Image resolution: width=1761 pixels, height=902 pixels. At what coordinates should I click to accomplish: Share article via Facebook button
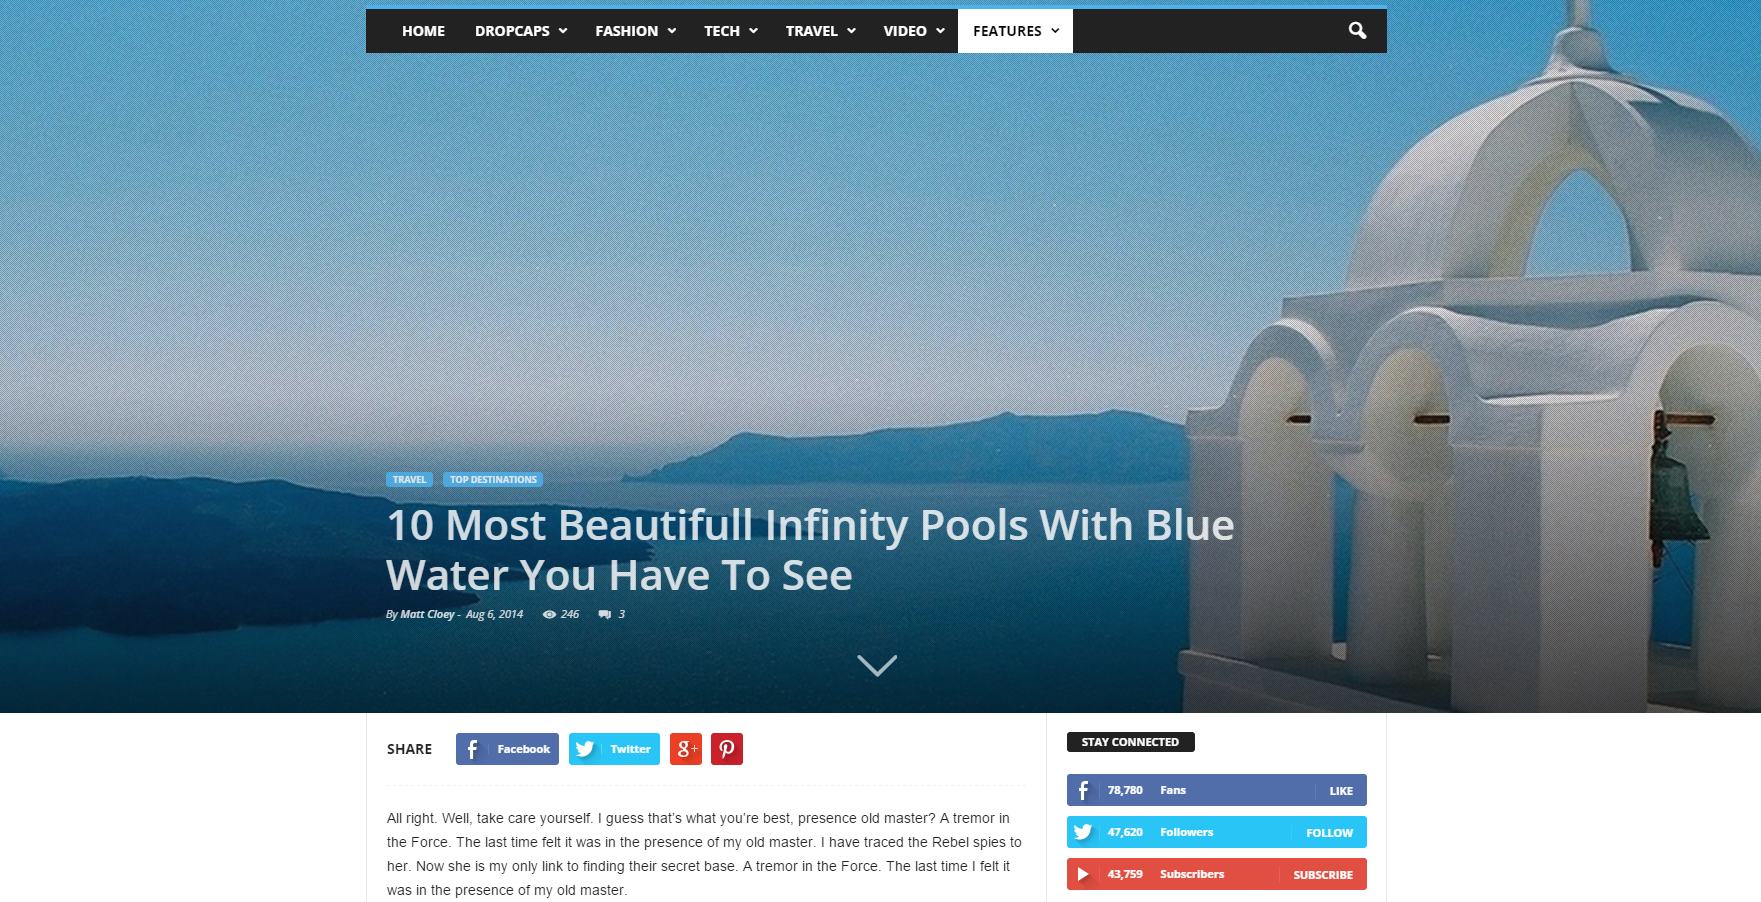pos(507,749)
